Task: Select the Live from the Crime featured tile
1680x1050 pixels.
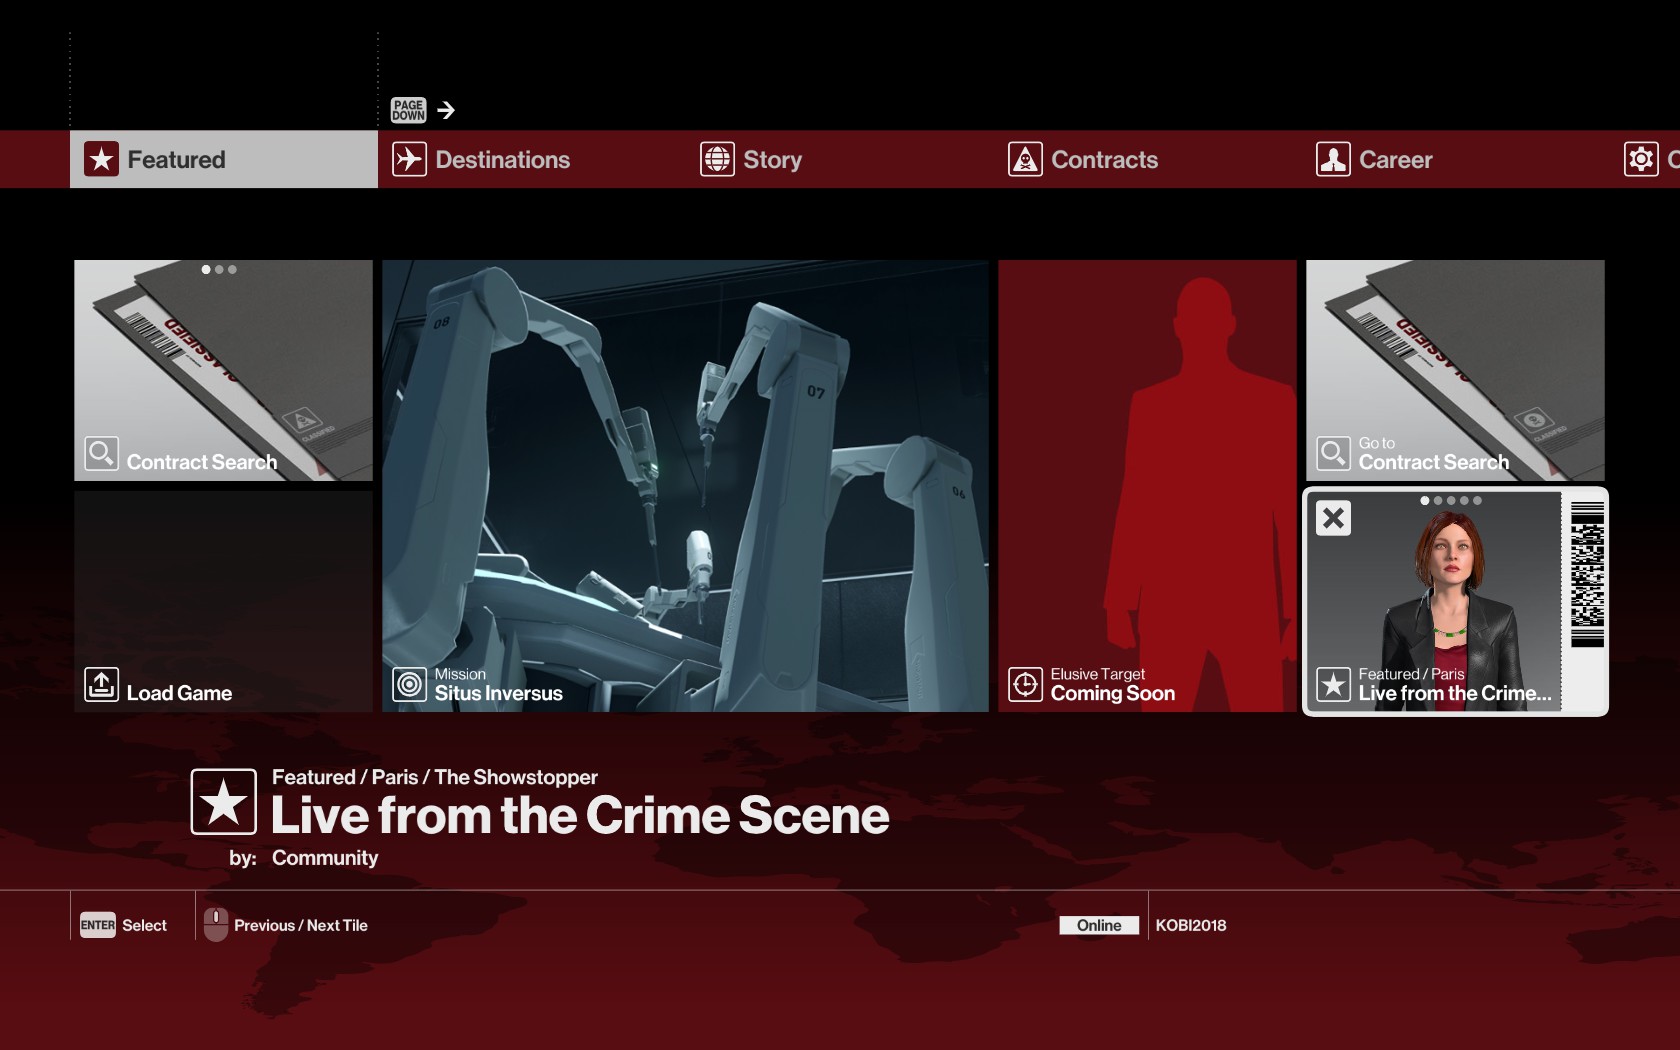Action: (1455, 601)
